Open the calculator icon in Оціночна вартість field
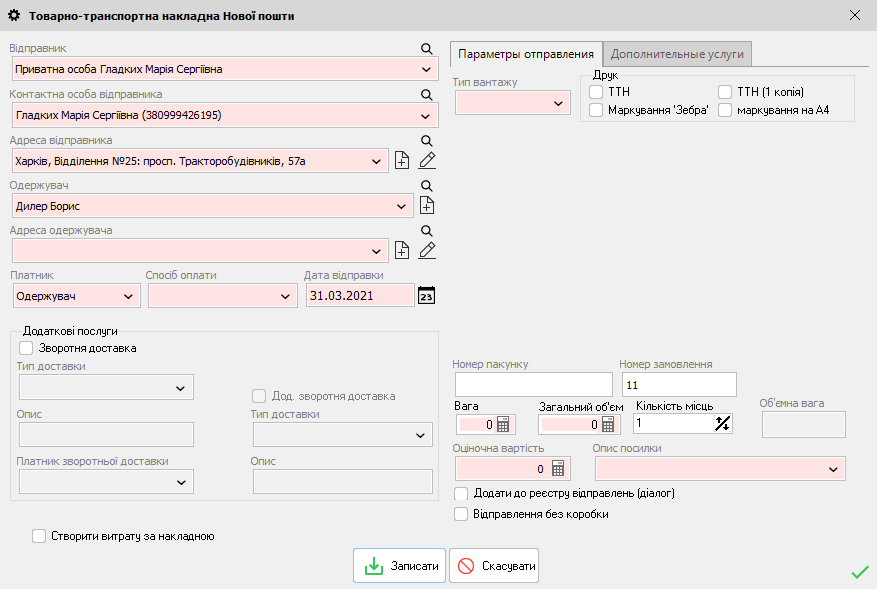This screenshot has height=589, width=877. click(x=559, y=468)
